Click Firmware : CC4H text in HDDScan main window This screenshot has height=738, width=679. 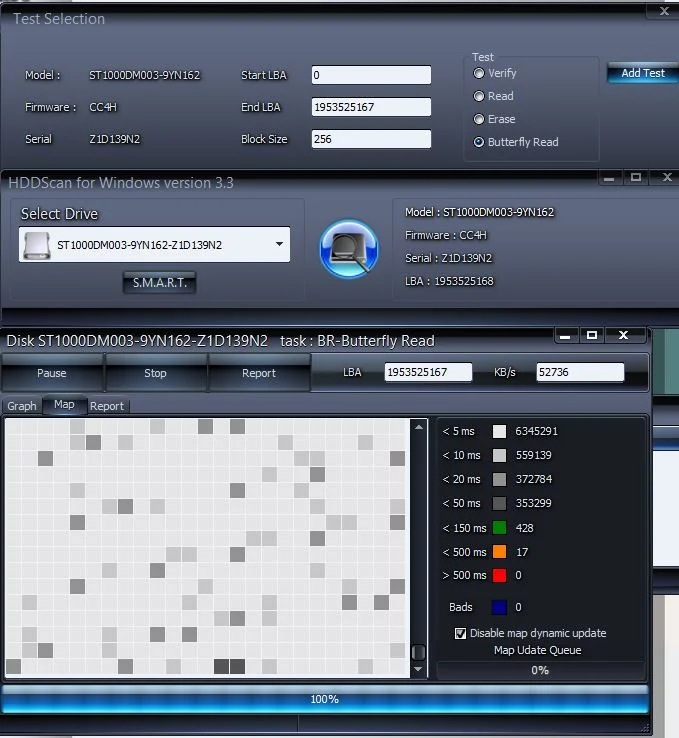pos(446,235)
